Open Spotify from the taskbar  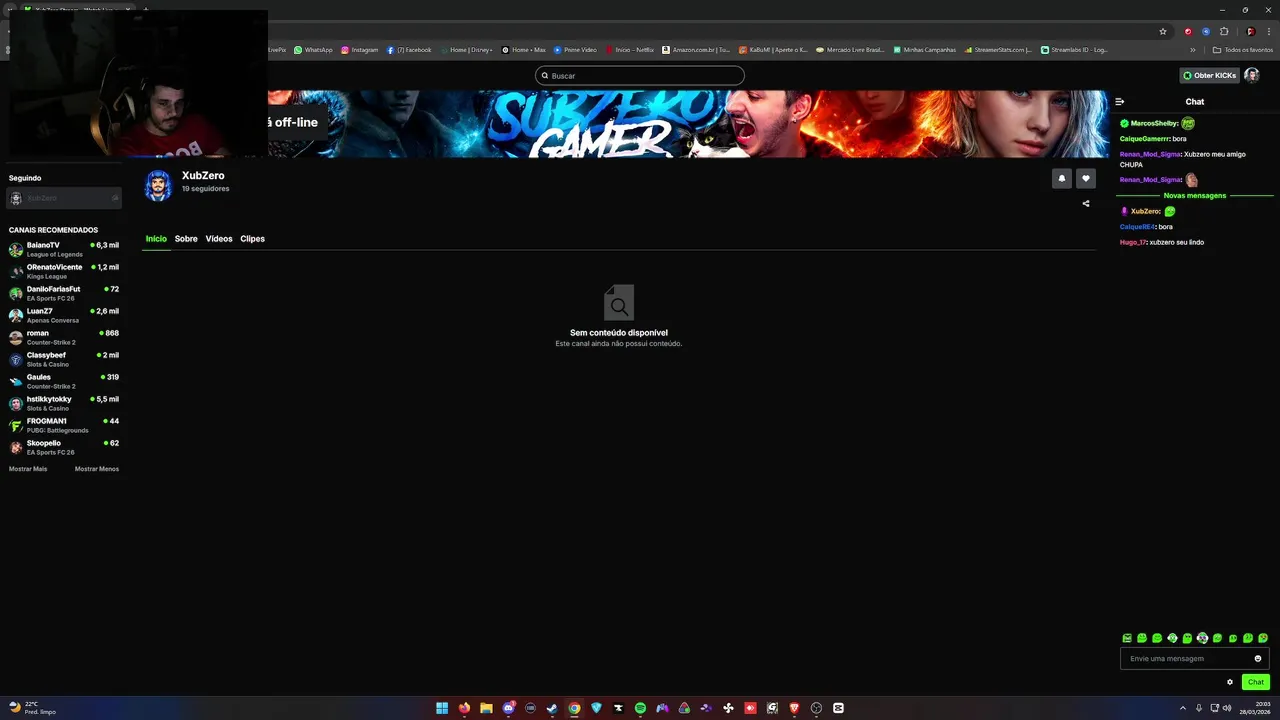click(640, 708)
